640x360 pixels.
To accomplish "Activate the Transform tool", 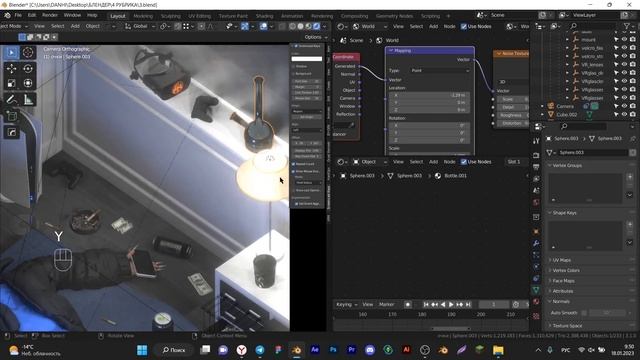I will (28, 84).
